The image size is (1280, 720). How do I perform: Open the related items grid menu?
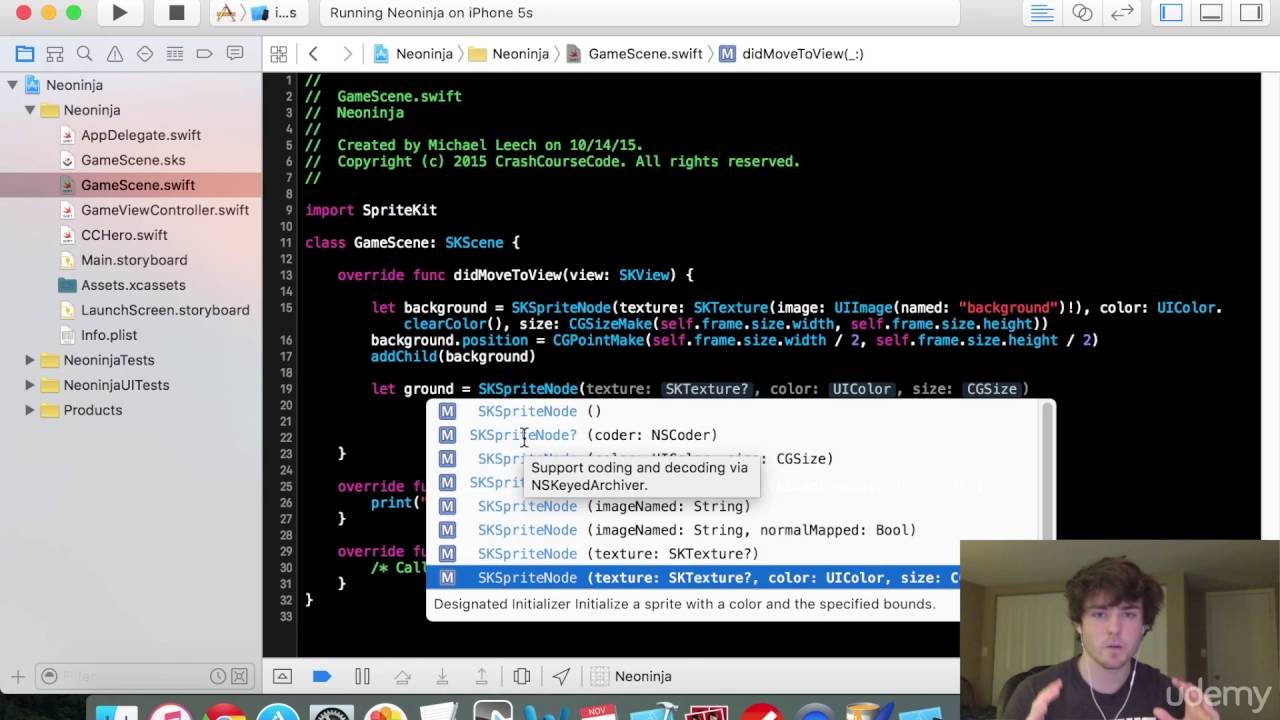tap(279, 54)
